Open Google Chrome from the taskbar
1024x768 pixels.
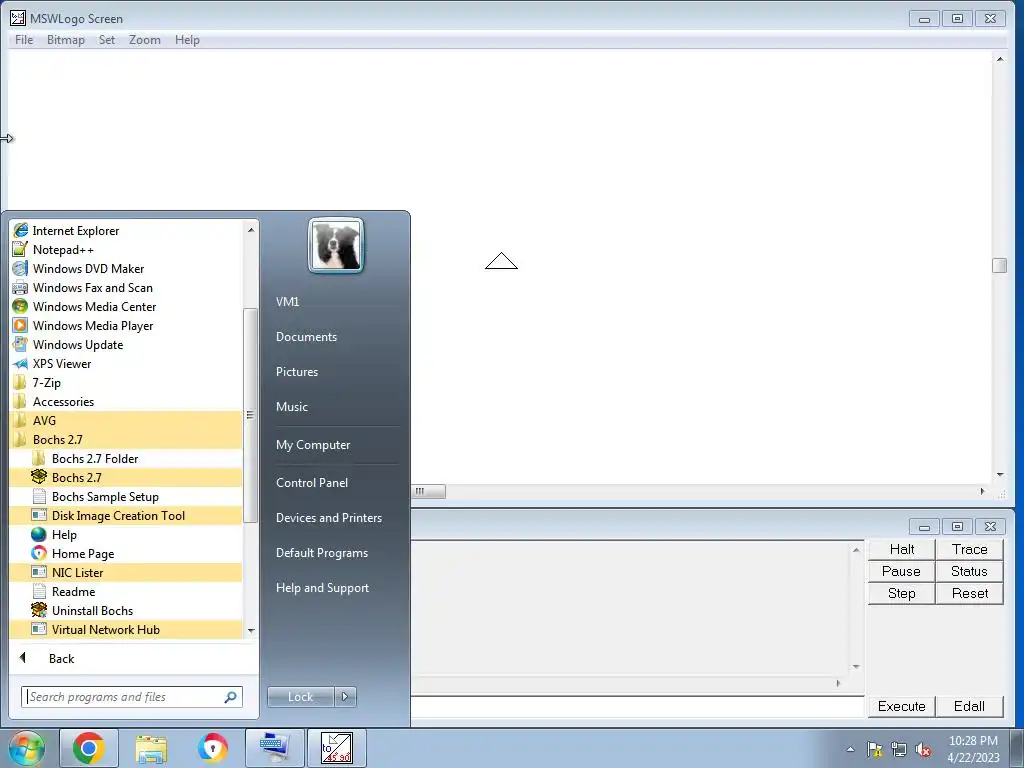click(89, 748)
